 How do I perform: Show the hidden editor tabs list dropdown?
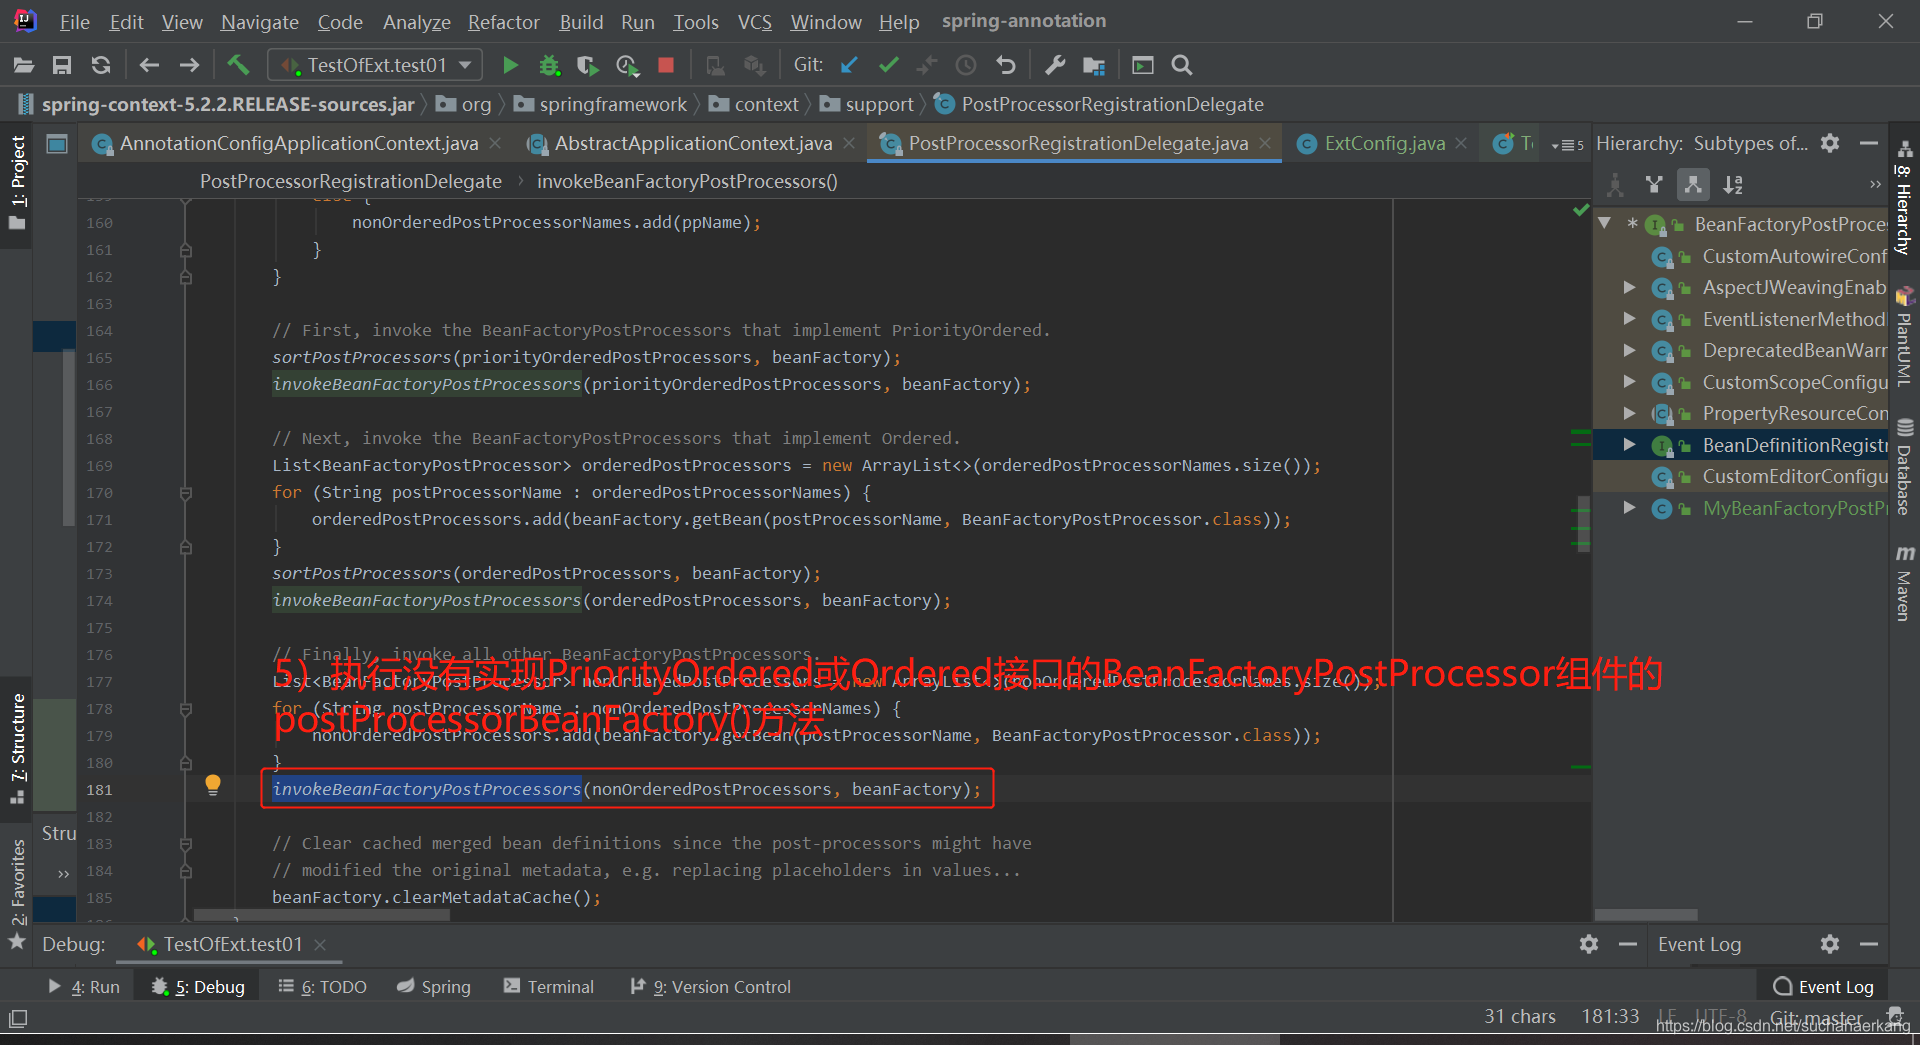click(1566, 145)
